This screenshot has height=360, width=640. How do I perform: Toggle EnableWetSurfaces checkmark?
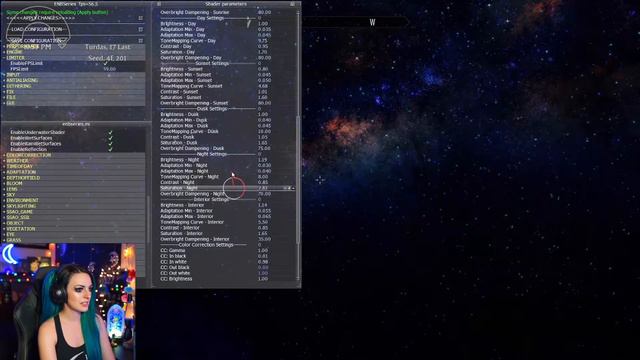pos(110,138)
